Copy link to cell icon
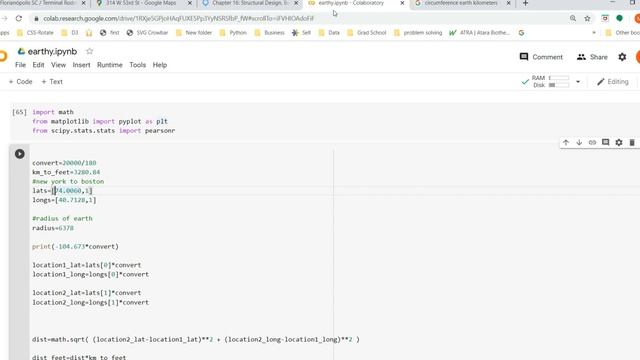 592,142
